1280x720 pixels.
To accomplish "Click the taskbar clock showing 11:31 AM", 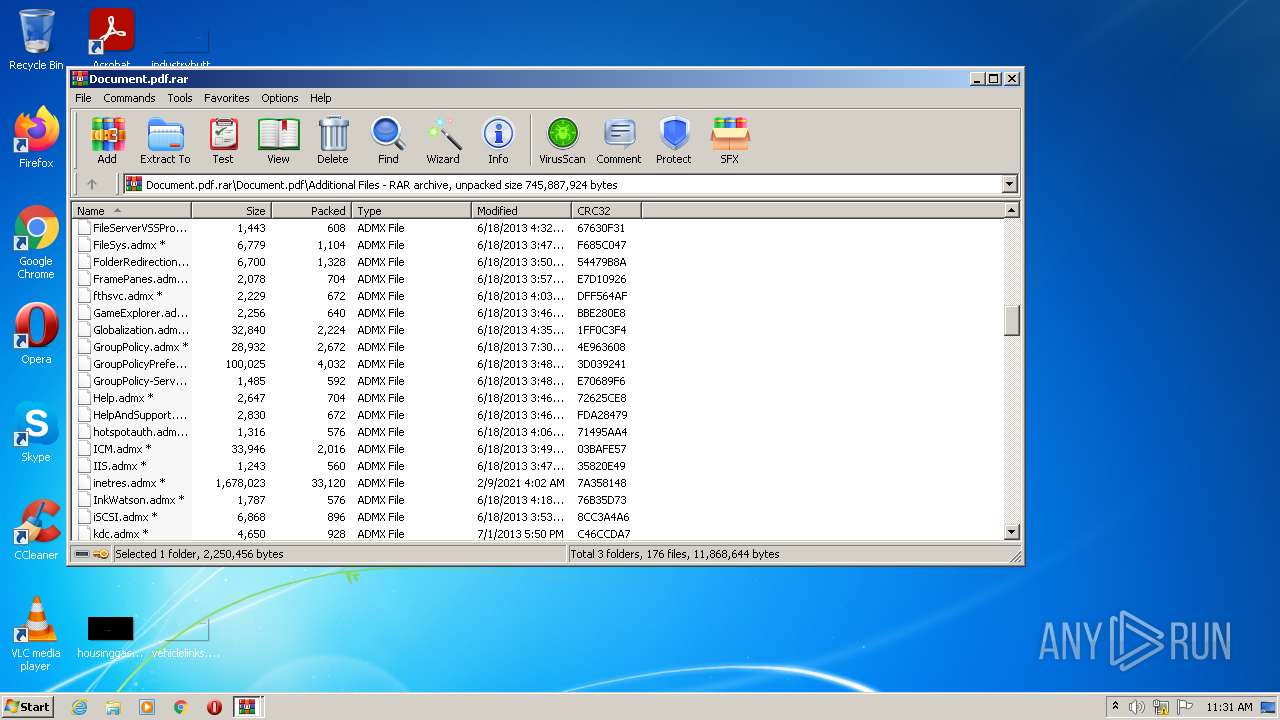I will [x=1229, y=707].
